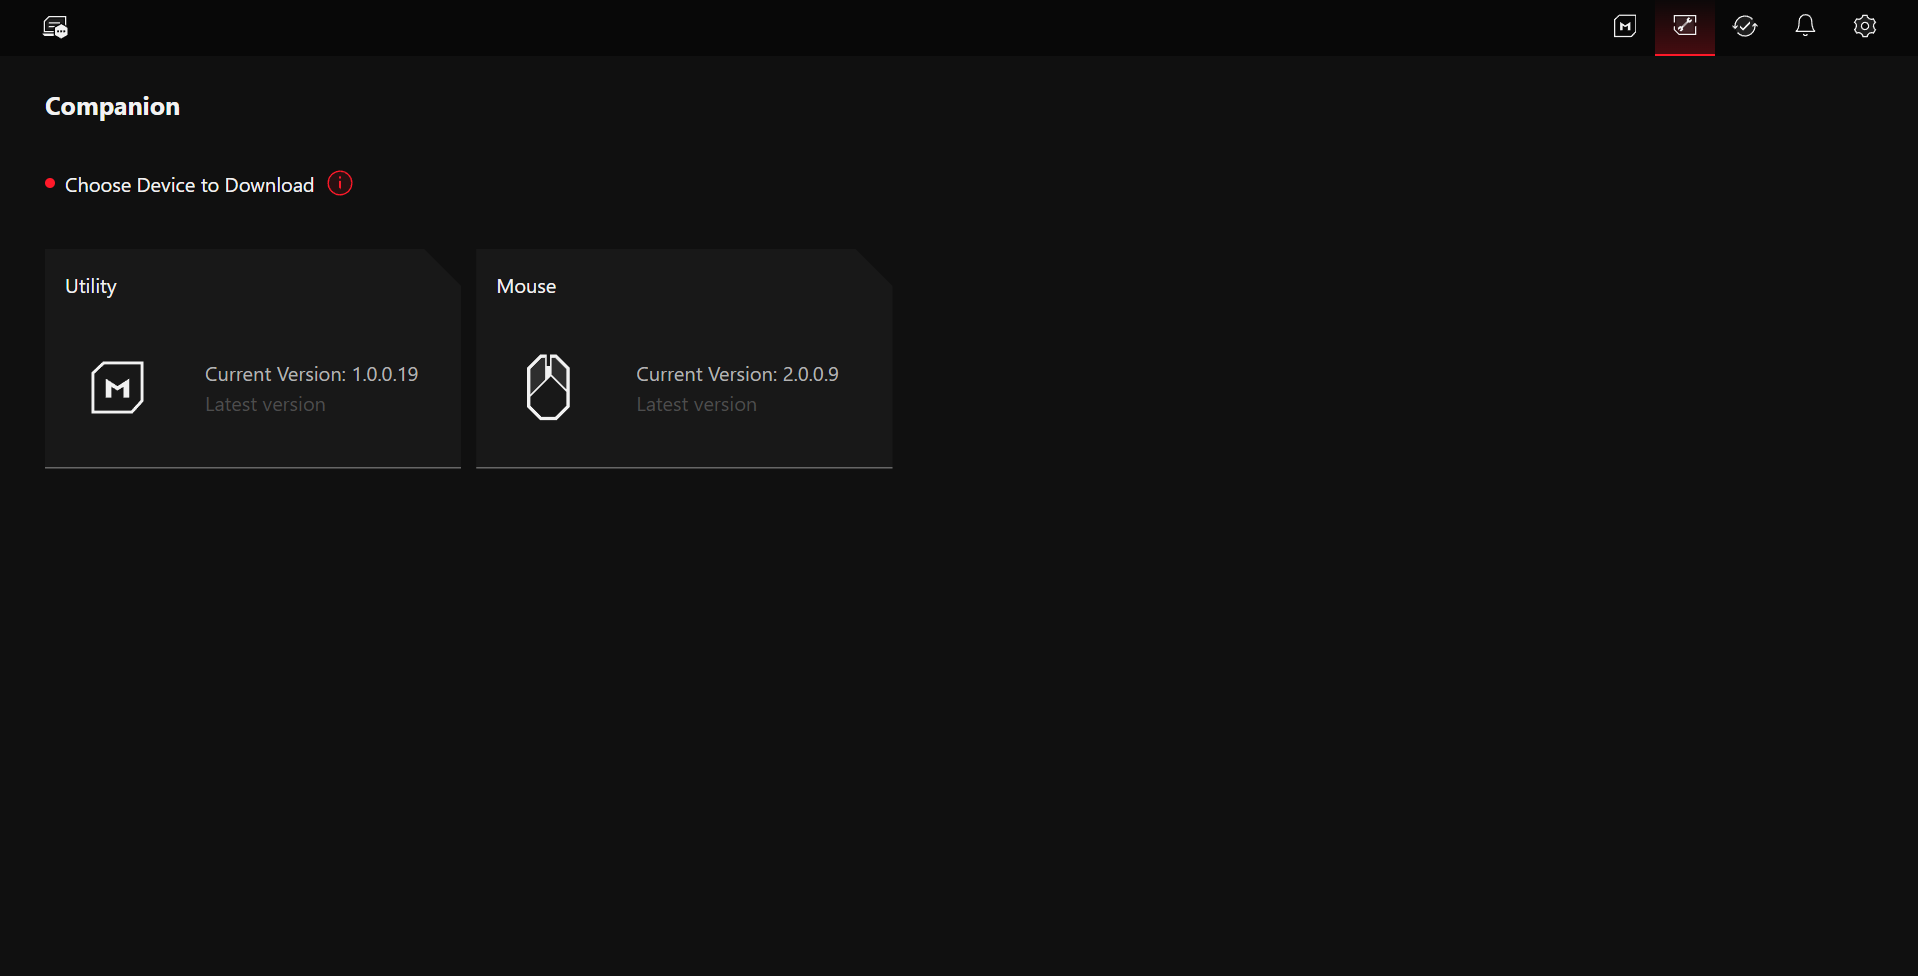The width and height of the screenshot is (1918, 976).
Task: Click 'Current Version: 1.0.0.19' text
Action: point(312,374)
